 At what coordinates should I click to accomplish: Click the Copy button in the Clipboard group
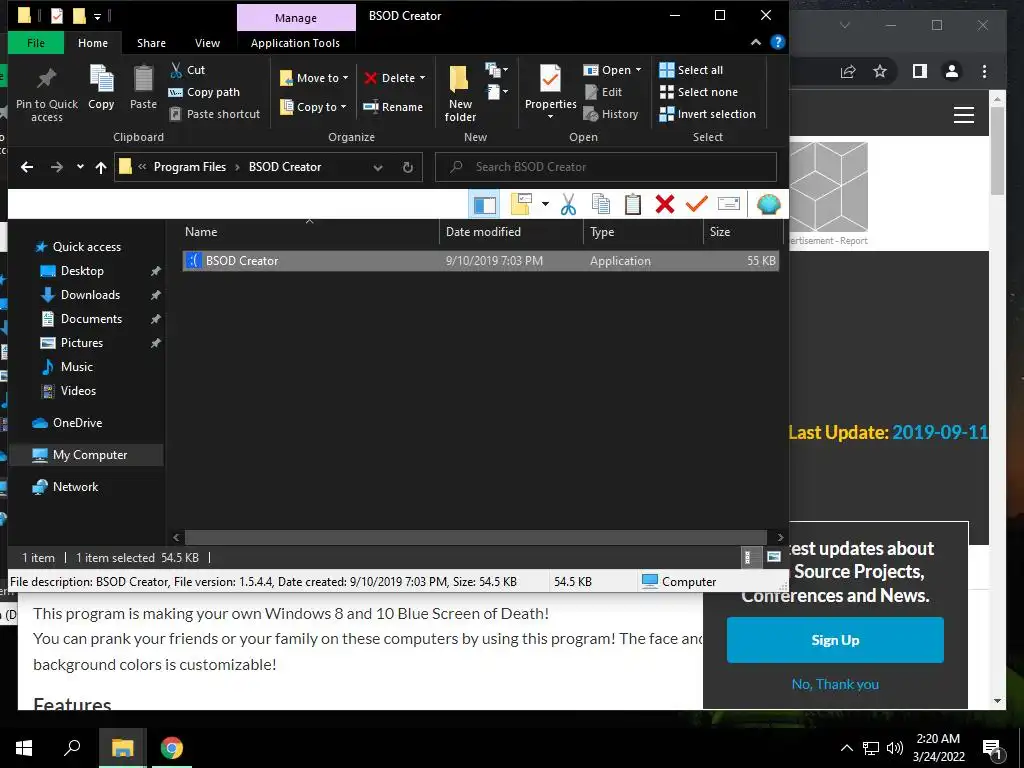tap(101, 88)
